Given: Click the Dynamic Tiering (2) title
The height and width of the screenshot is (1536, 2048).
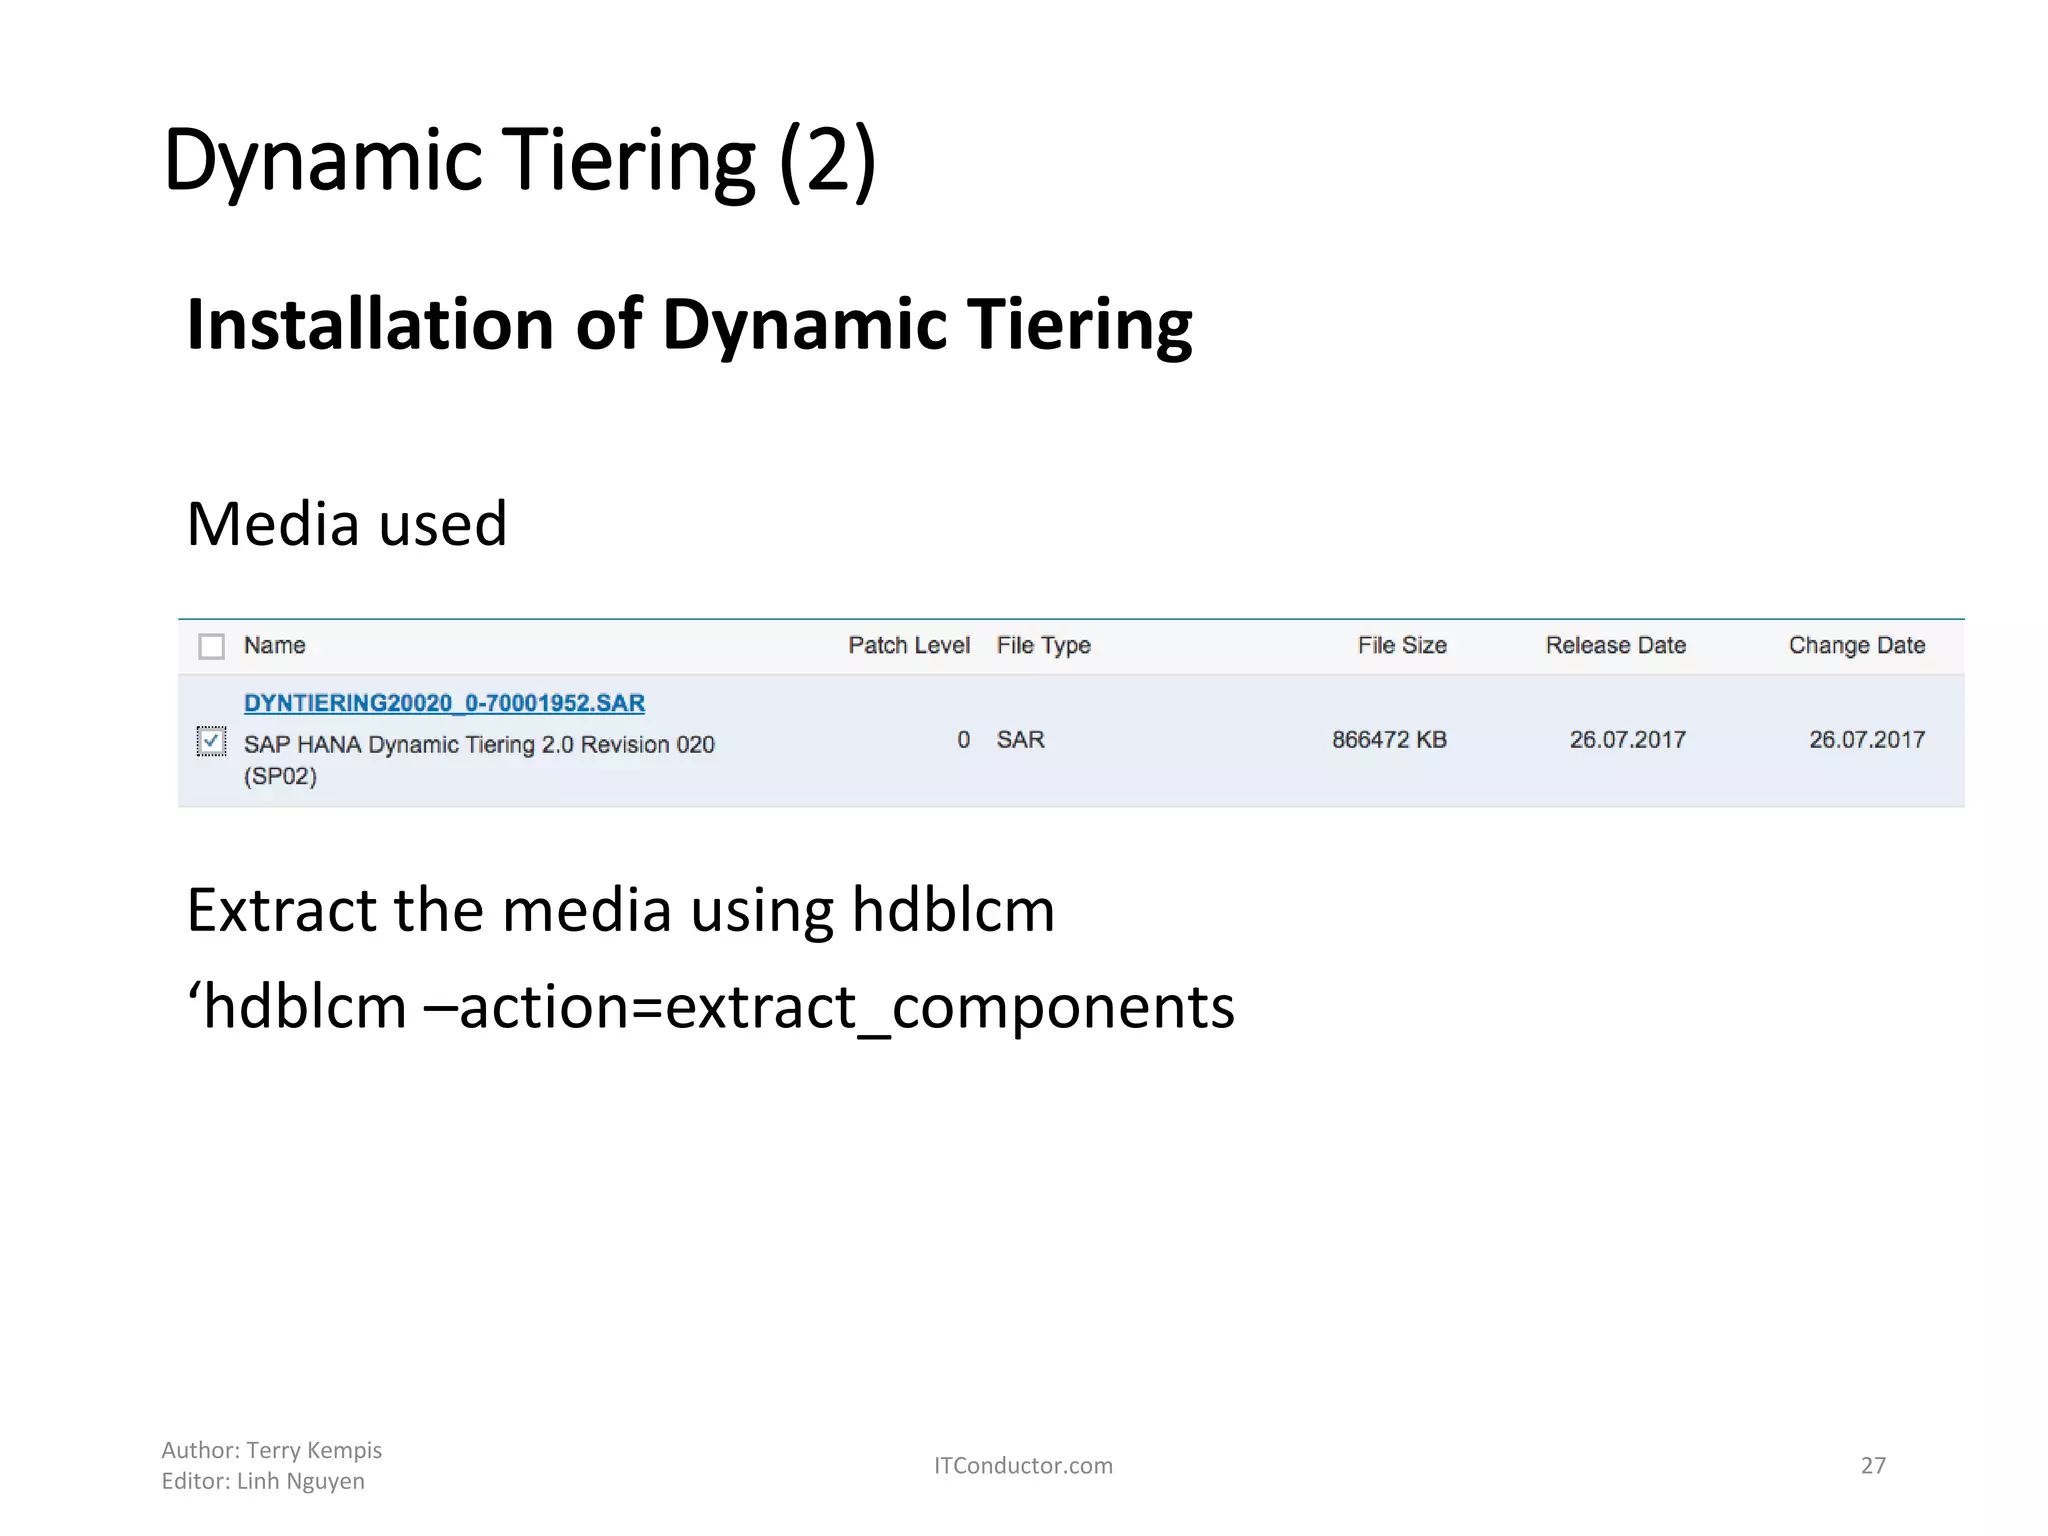Looking at the screenshot, I should (x=520, y=160).
